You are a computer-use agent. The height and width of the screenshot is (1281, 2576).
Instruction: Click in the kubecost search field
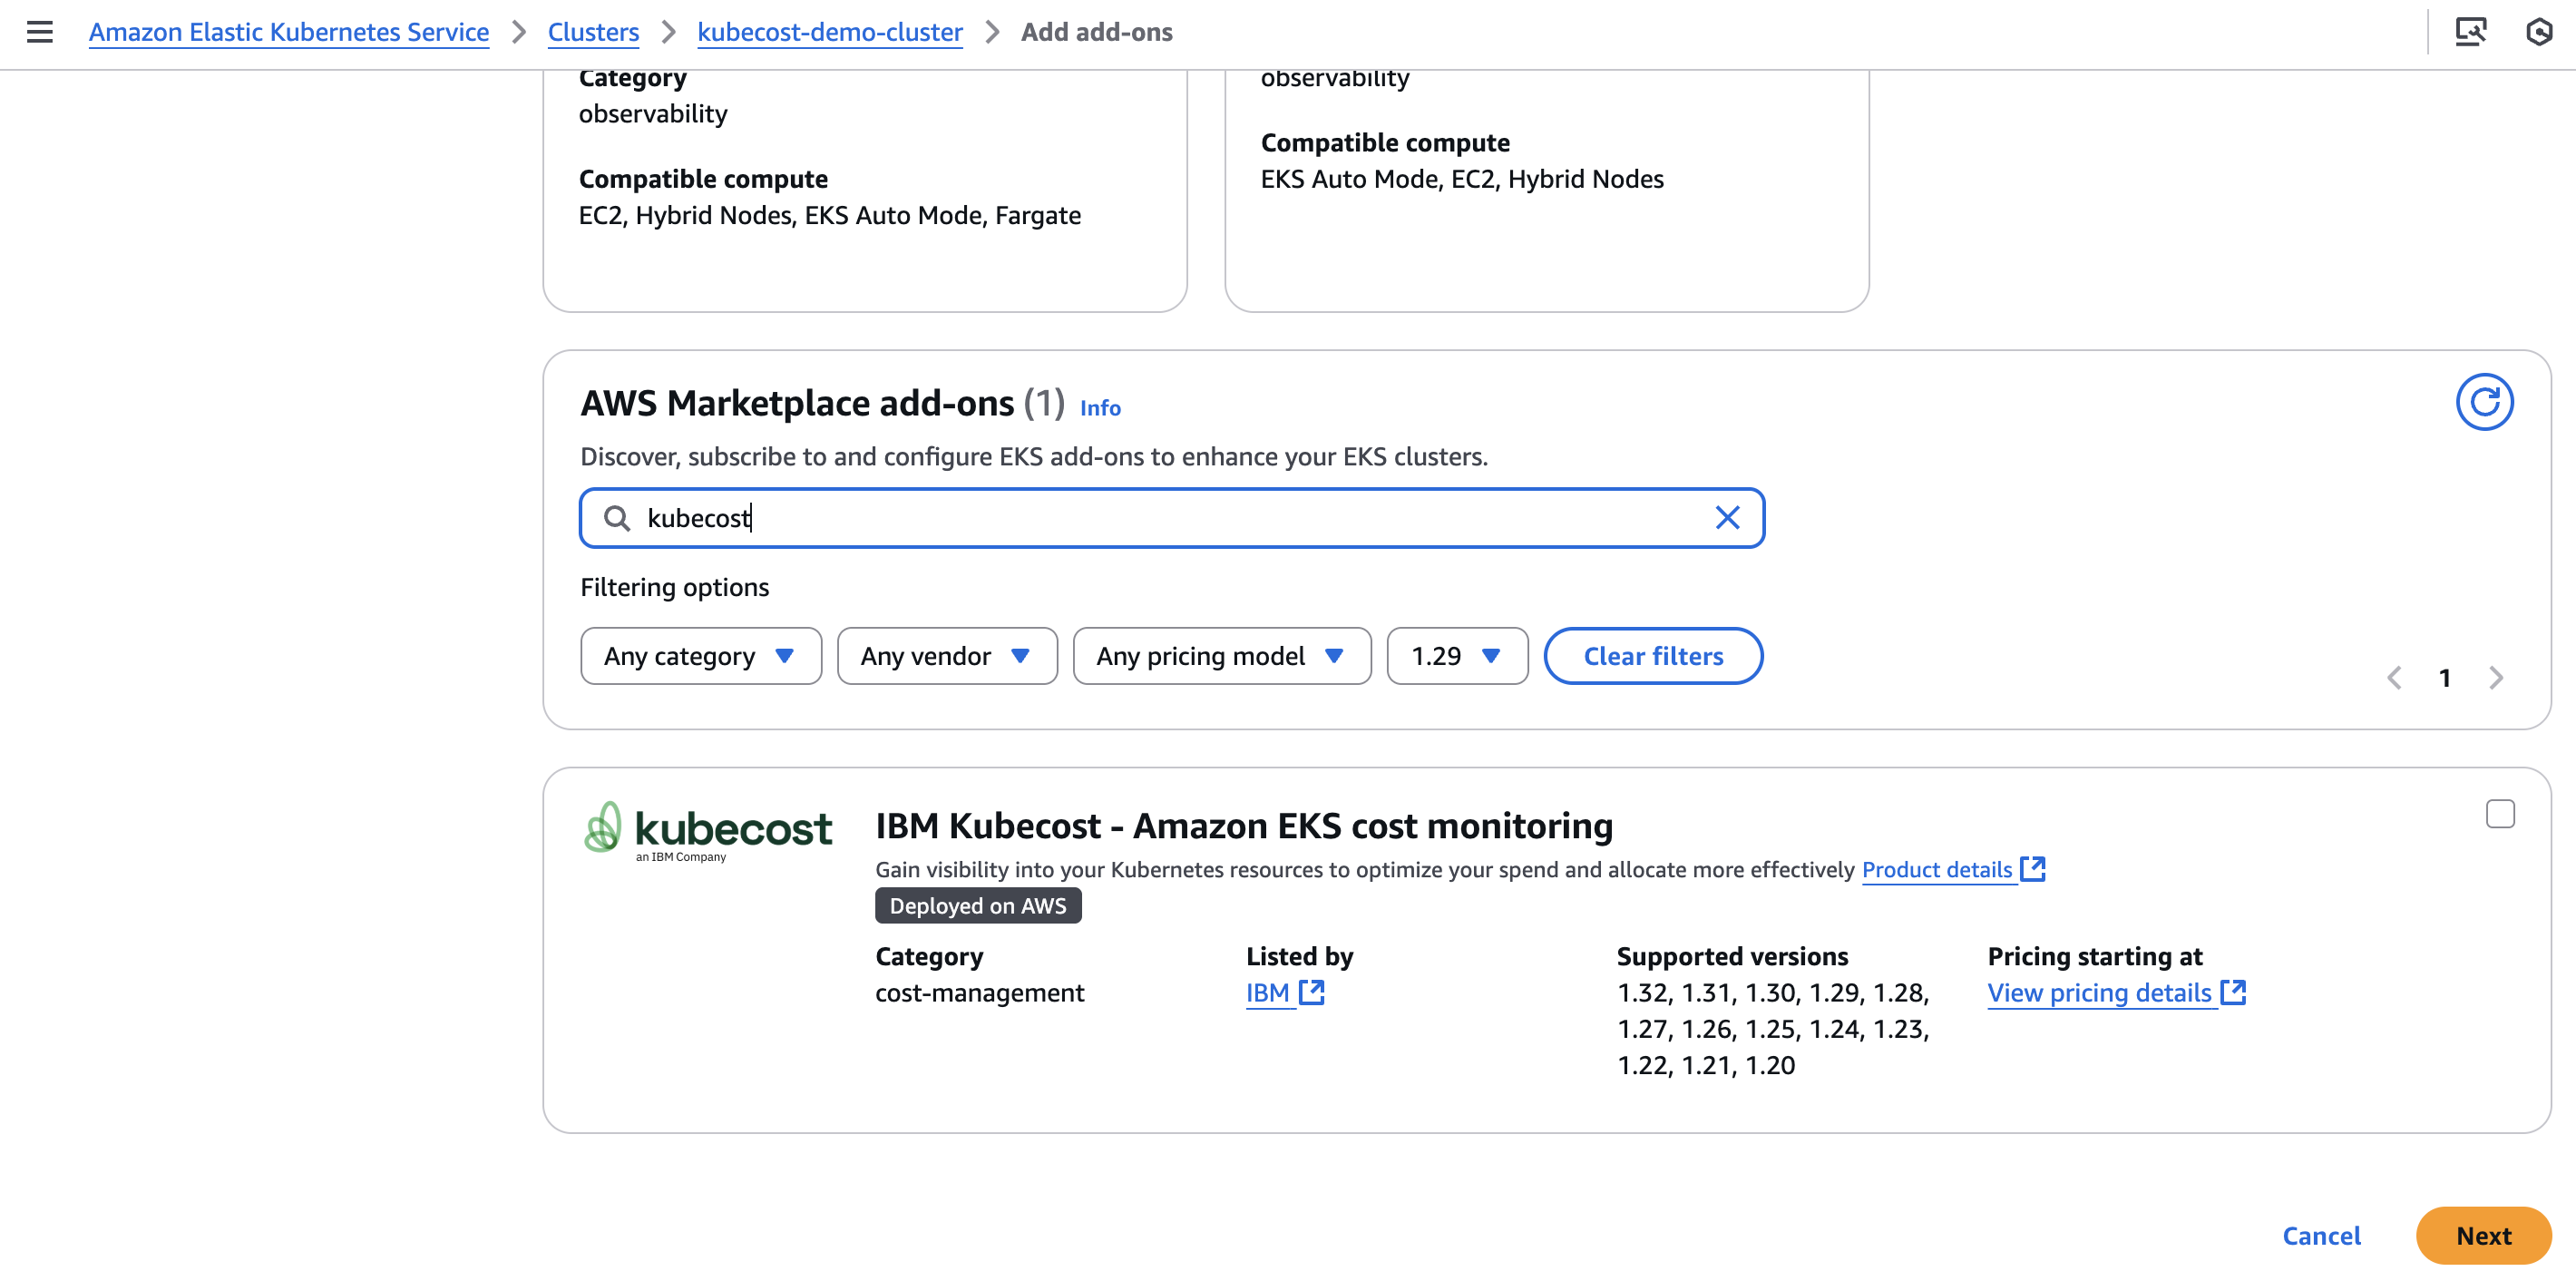click(x=1172, y=518)
